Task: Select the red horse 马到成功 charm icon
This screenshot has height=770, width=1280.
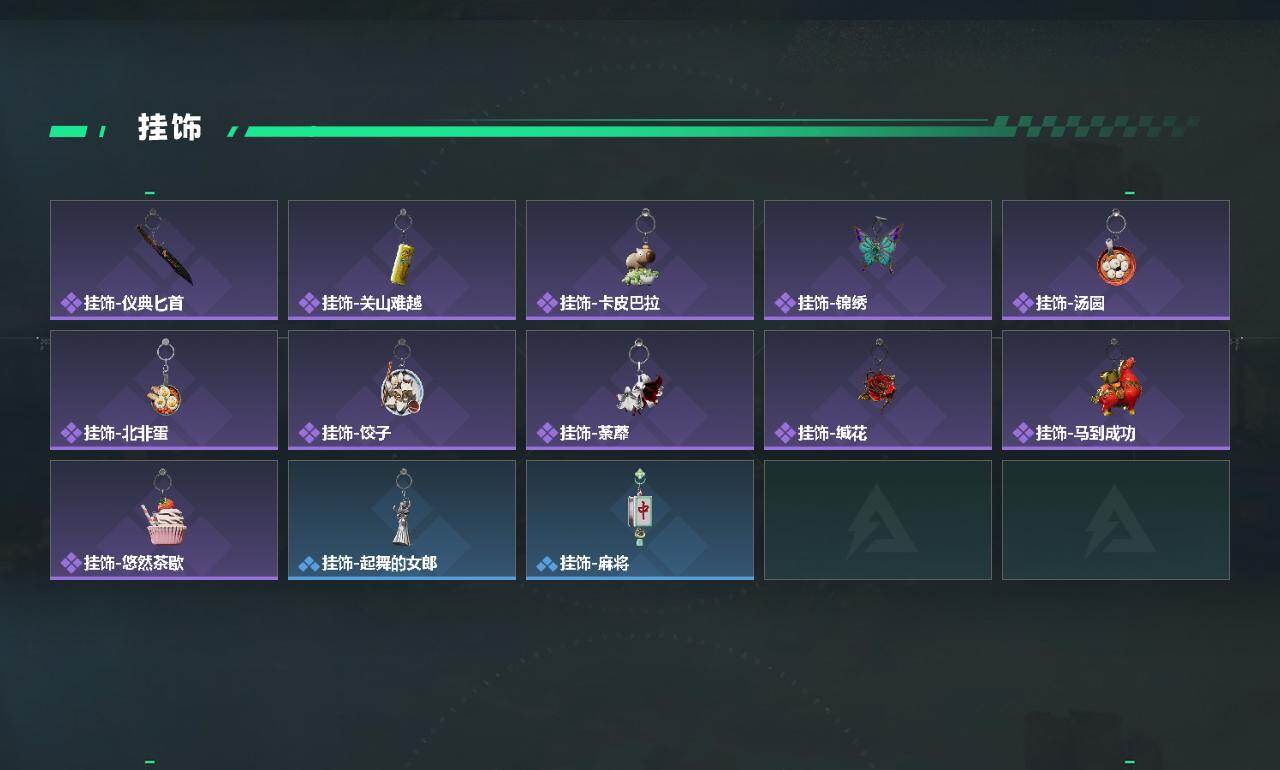Action: coord(1116,387)
